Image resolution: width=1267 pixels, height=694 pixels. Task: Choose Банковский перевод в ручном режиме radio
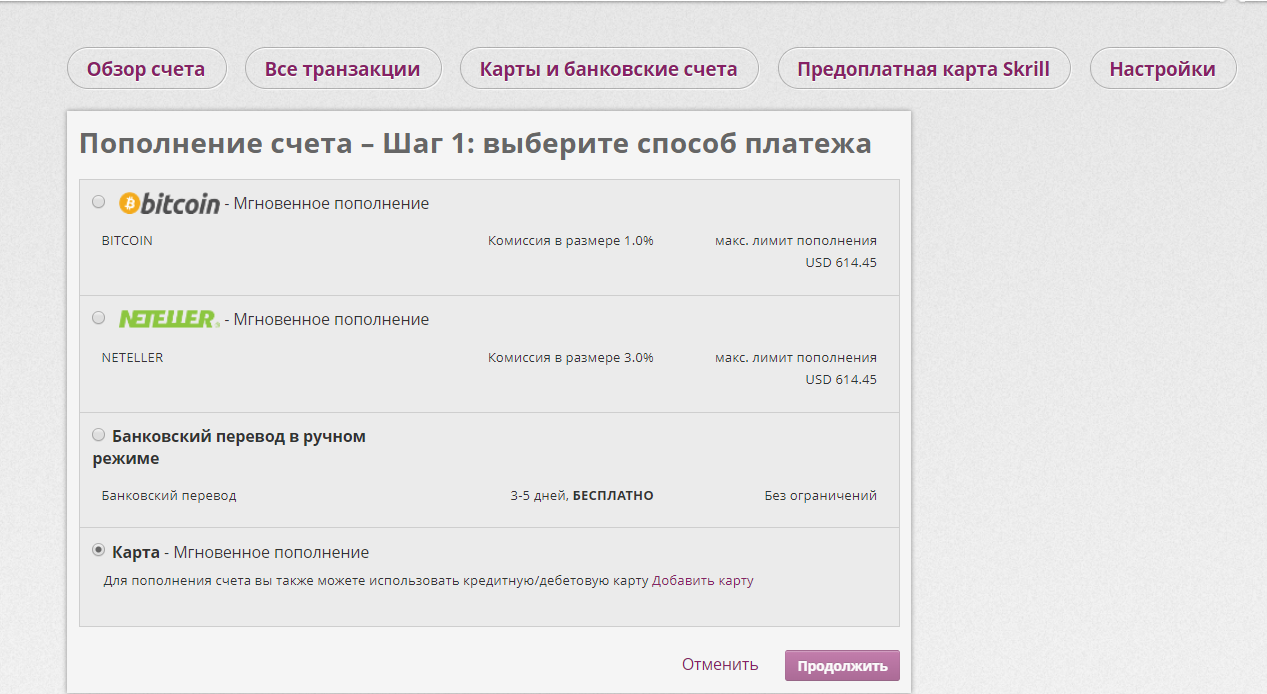click(x=98, y=435)
